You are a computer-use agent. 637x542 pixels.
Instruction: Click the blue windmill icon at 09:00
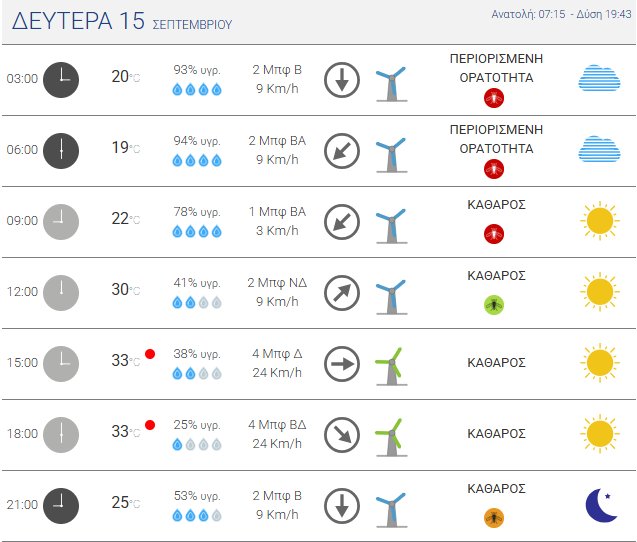point(389,222)
